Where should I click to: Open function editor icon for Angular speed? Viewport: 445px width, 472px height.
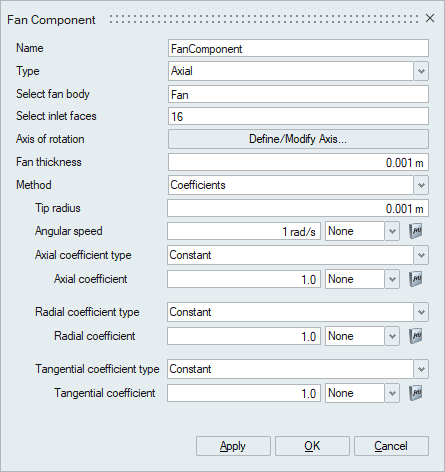click(x=416, y=231)
